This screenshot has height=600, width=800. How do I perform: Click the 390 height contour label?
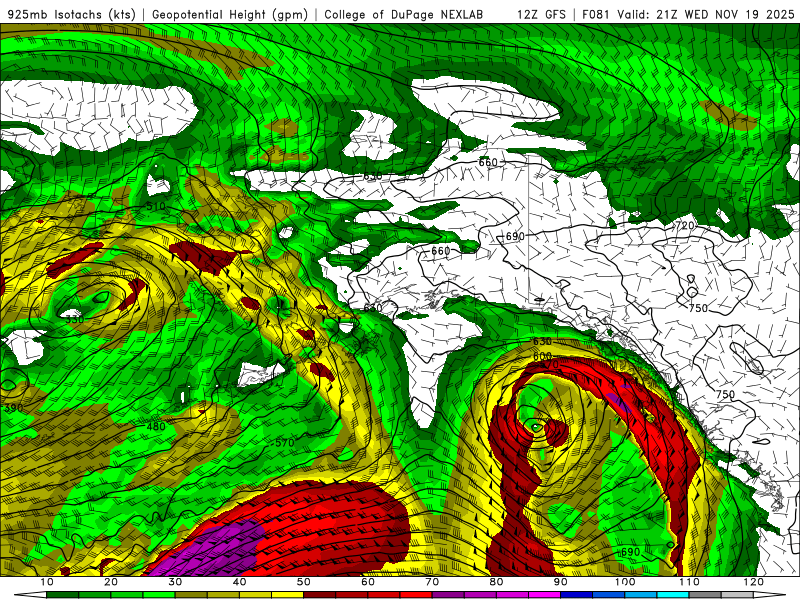[x=14, y=408]
